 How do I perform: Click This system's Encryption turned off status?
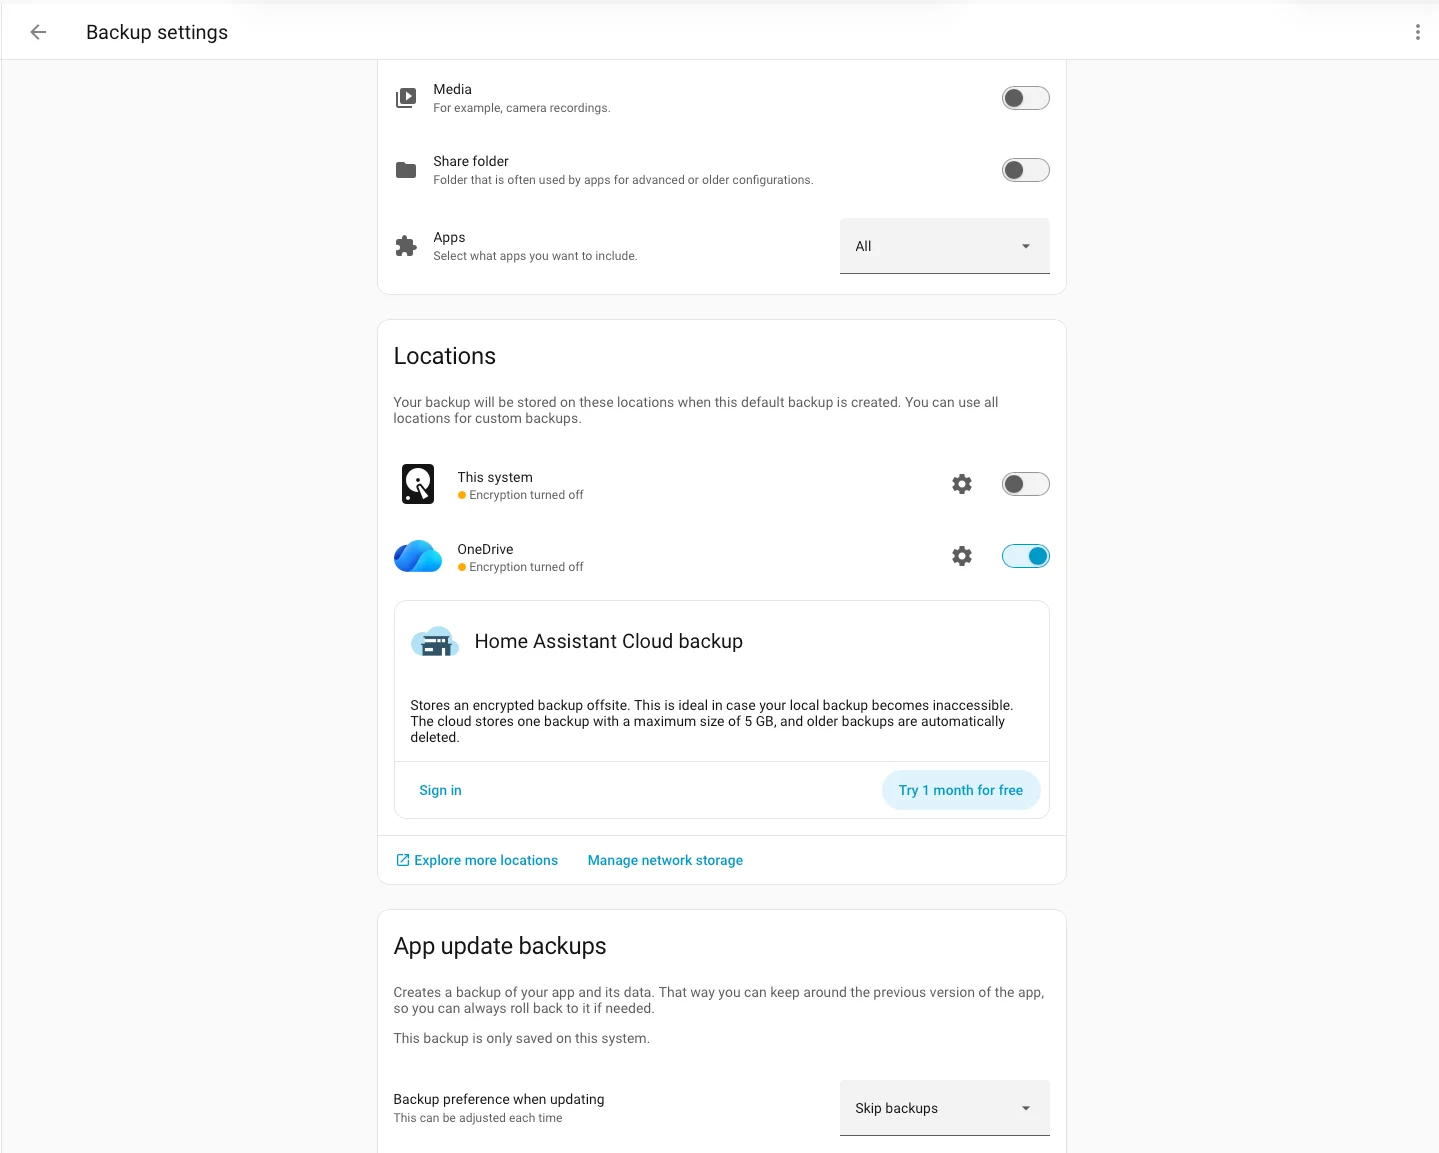pyautogui.click(x=521, y=495)
